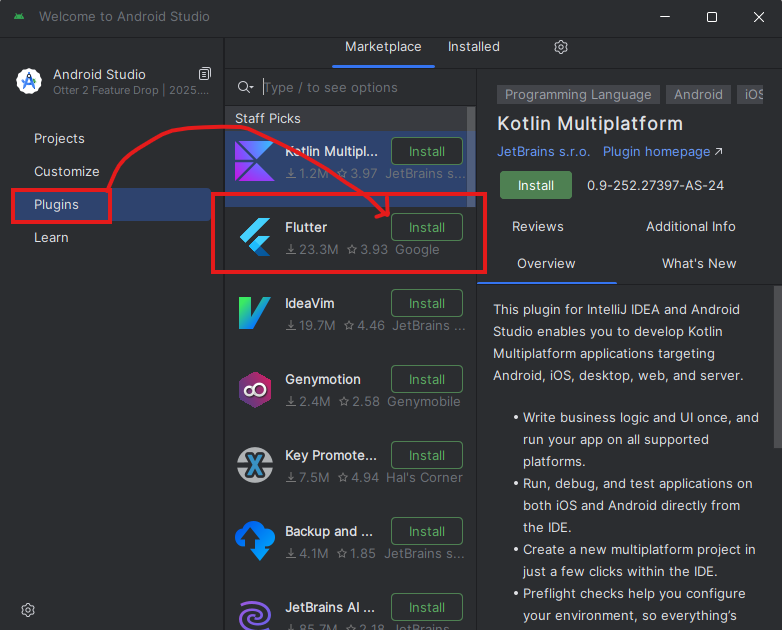Open the JetBrains s.r.o. vendor link

(543, 152)
